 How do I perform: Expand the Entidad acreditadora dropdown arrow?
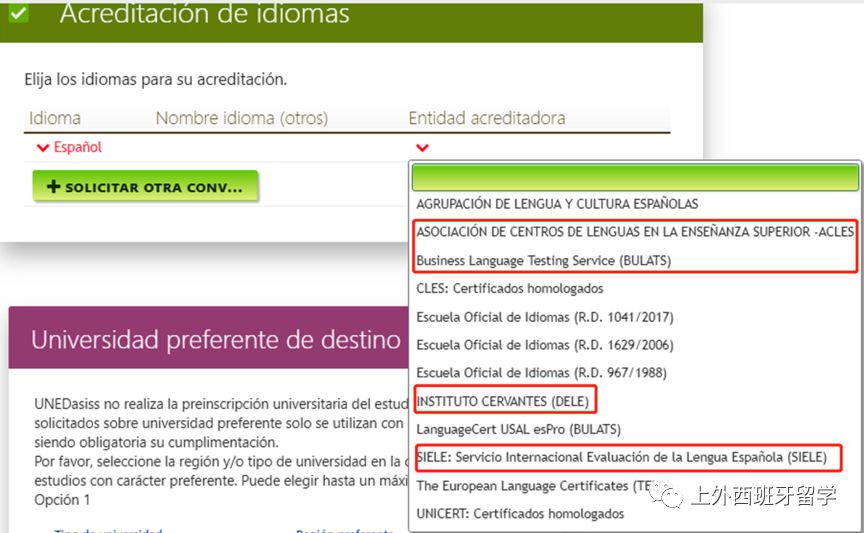point(422,148)
